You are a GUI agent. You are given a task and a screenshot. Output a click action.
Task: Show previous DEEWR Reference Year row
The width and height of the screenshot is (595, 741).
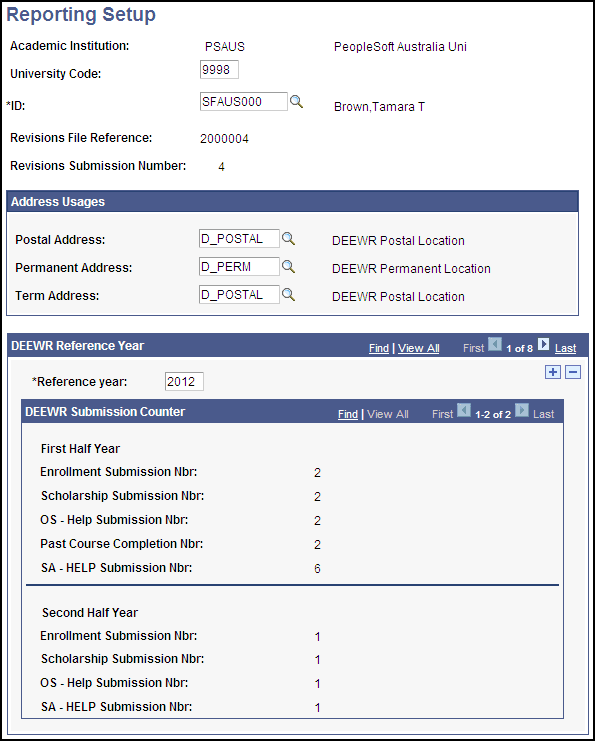coord(494,345)
